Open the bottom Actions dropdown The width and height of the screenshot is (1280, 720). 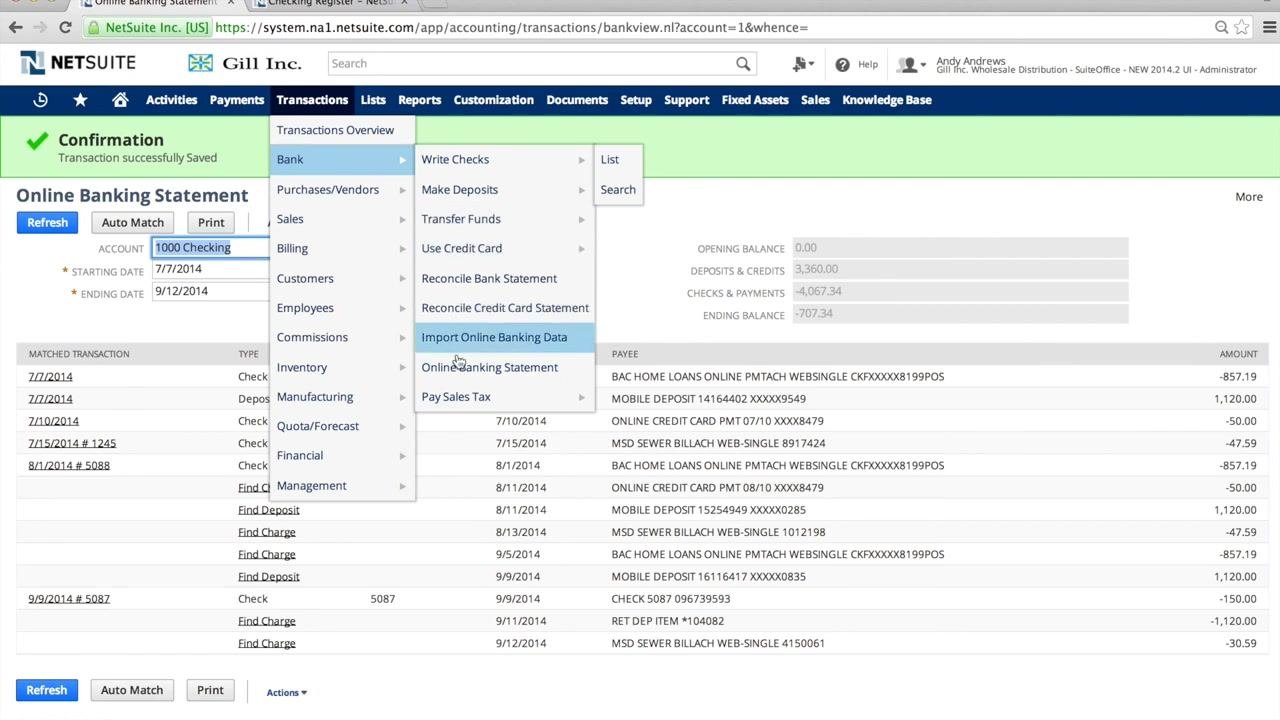click(x=287, y=692)
